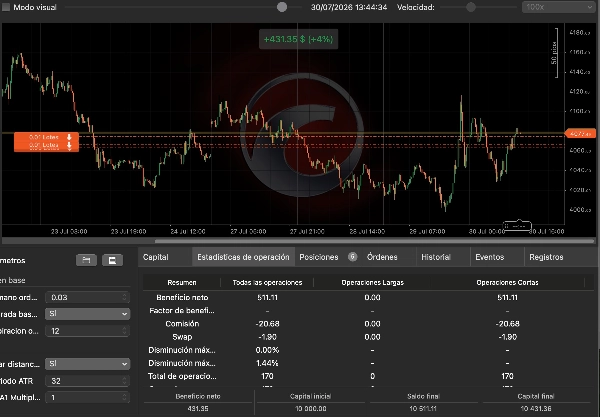Click down arrow on first 0.01 Lotes position
Screen dimensions: 600x417
(69, 137)
